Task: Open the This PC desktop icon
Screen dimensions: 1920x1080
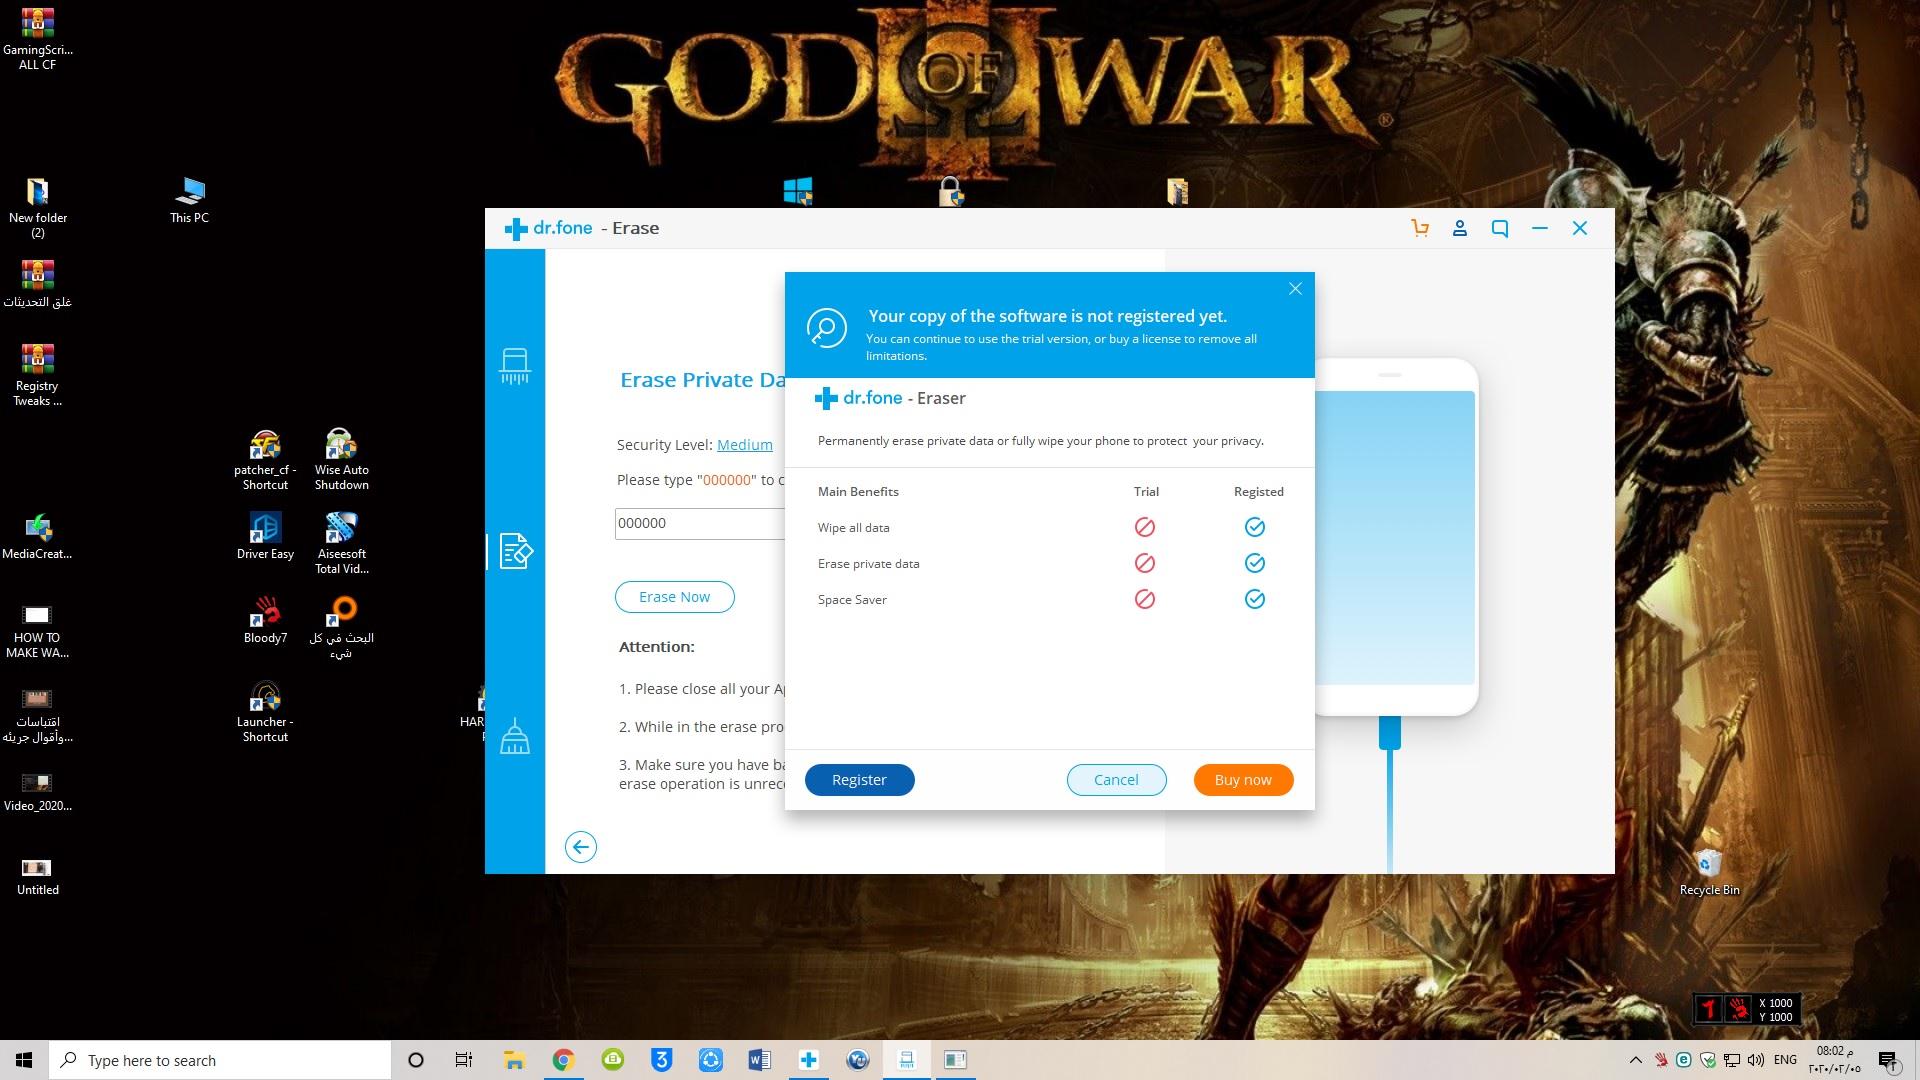Action: pyautogui.click(x=189, y=199)
